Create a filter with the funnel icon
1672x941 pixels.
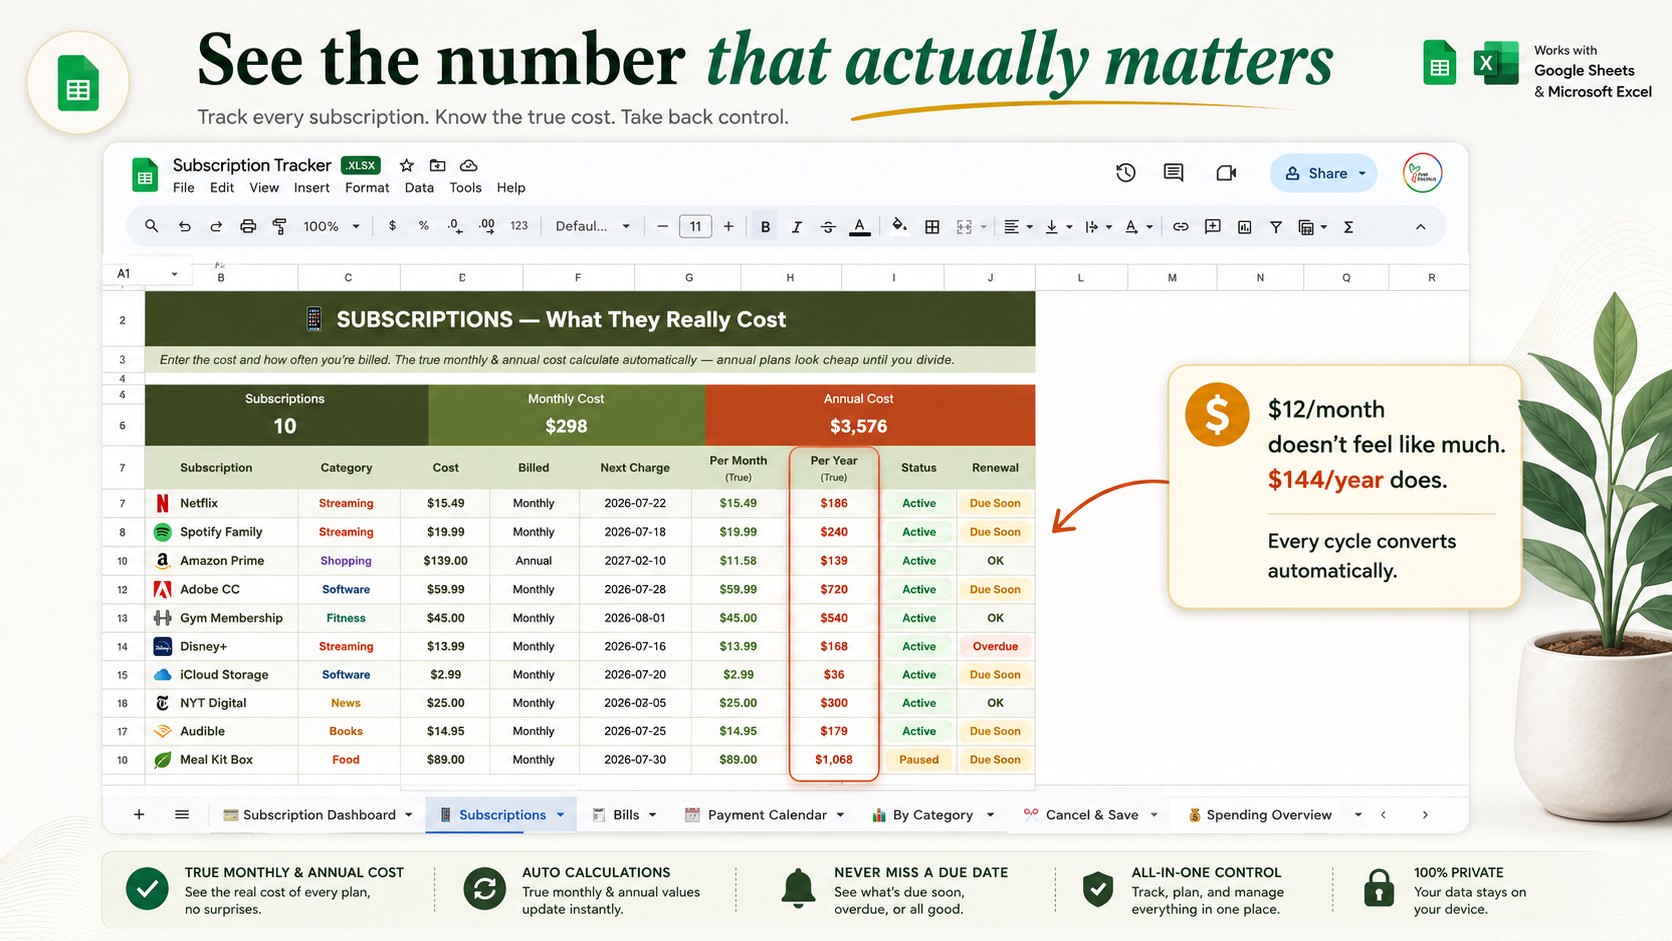click(x=1276, y=227)
